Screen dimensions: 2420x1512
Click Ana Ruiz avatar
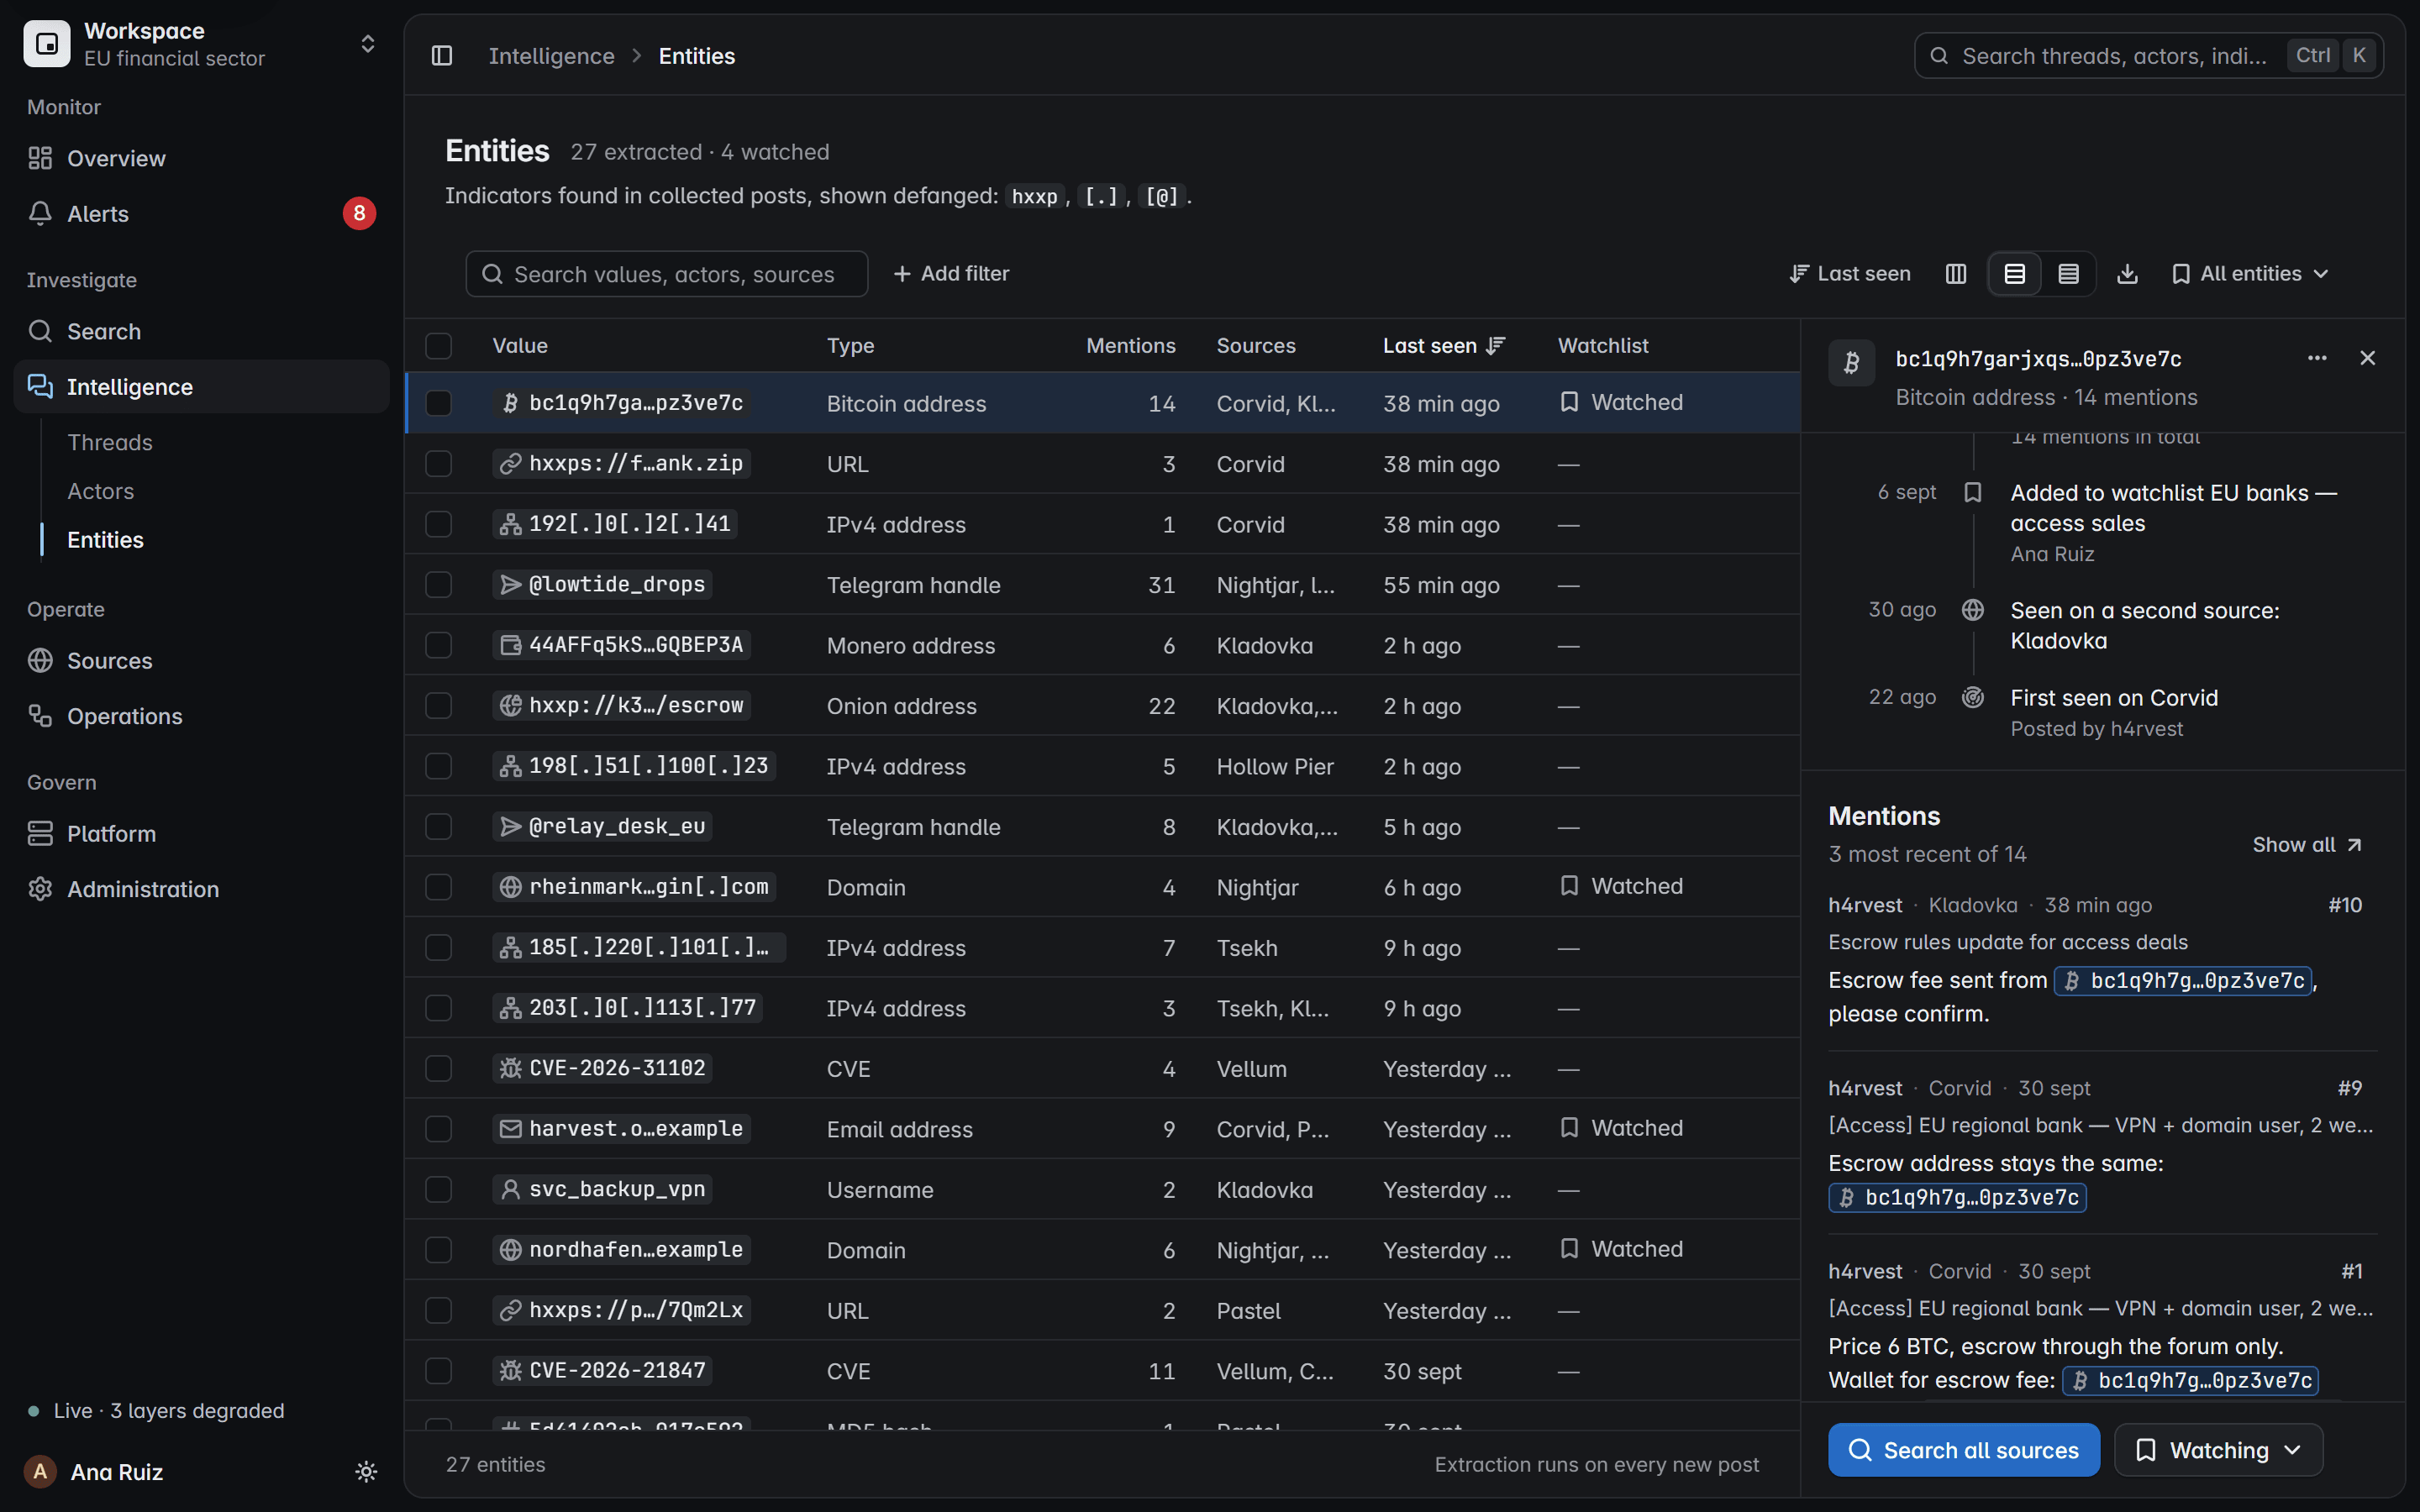[x=40, y=1472]
